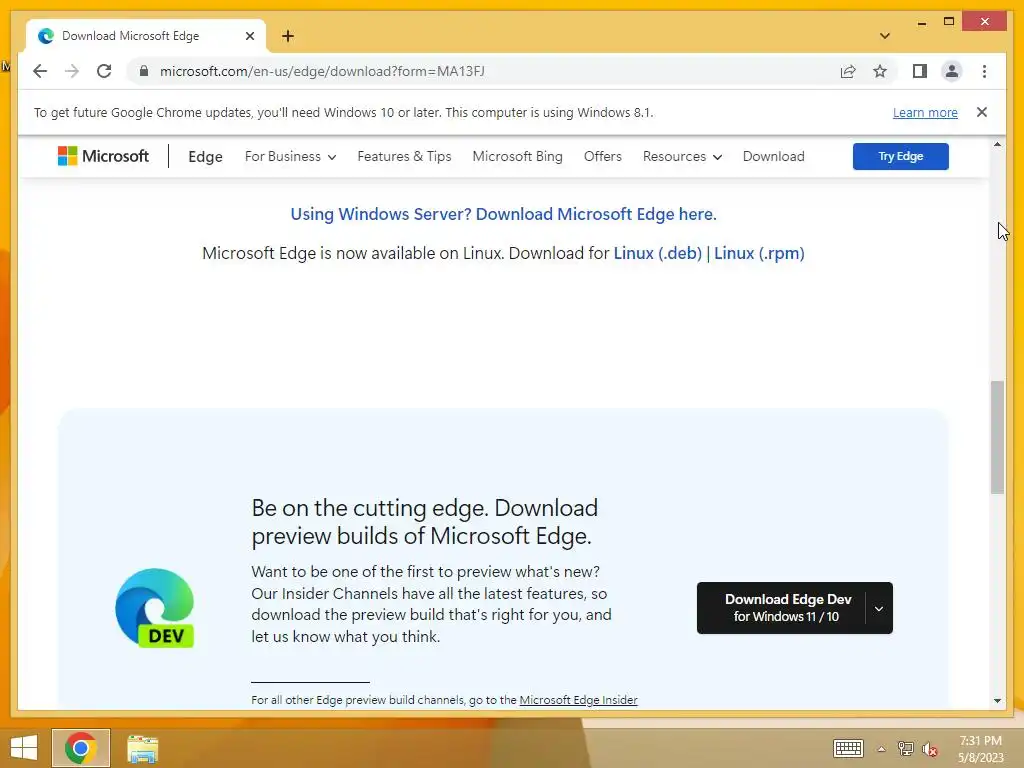
Task: Open File Explorer from taskbar
Action: [x=142, y=748]
